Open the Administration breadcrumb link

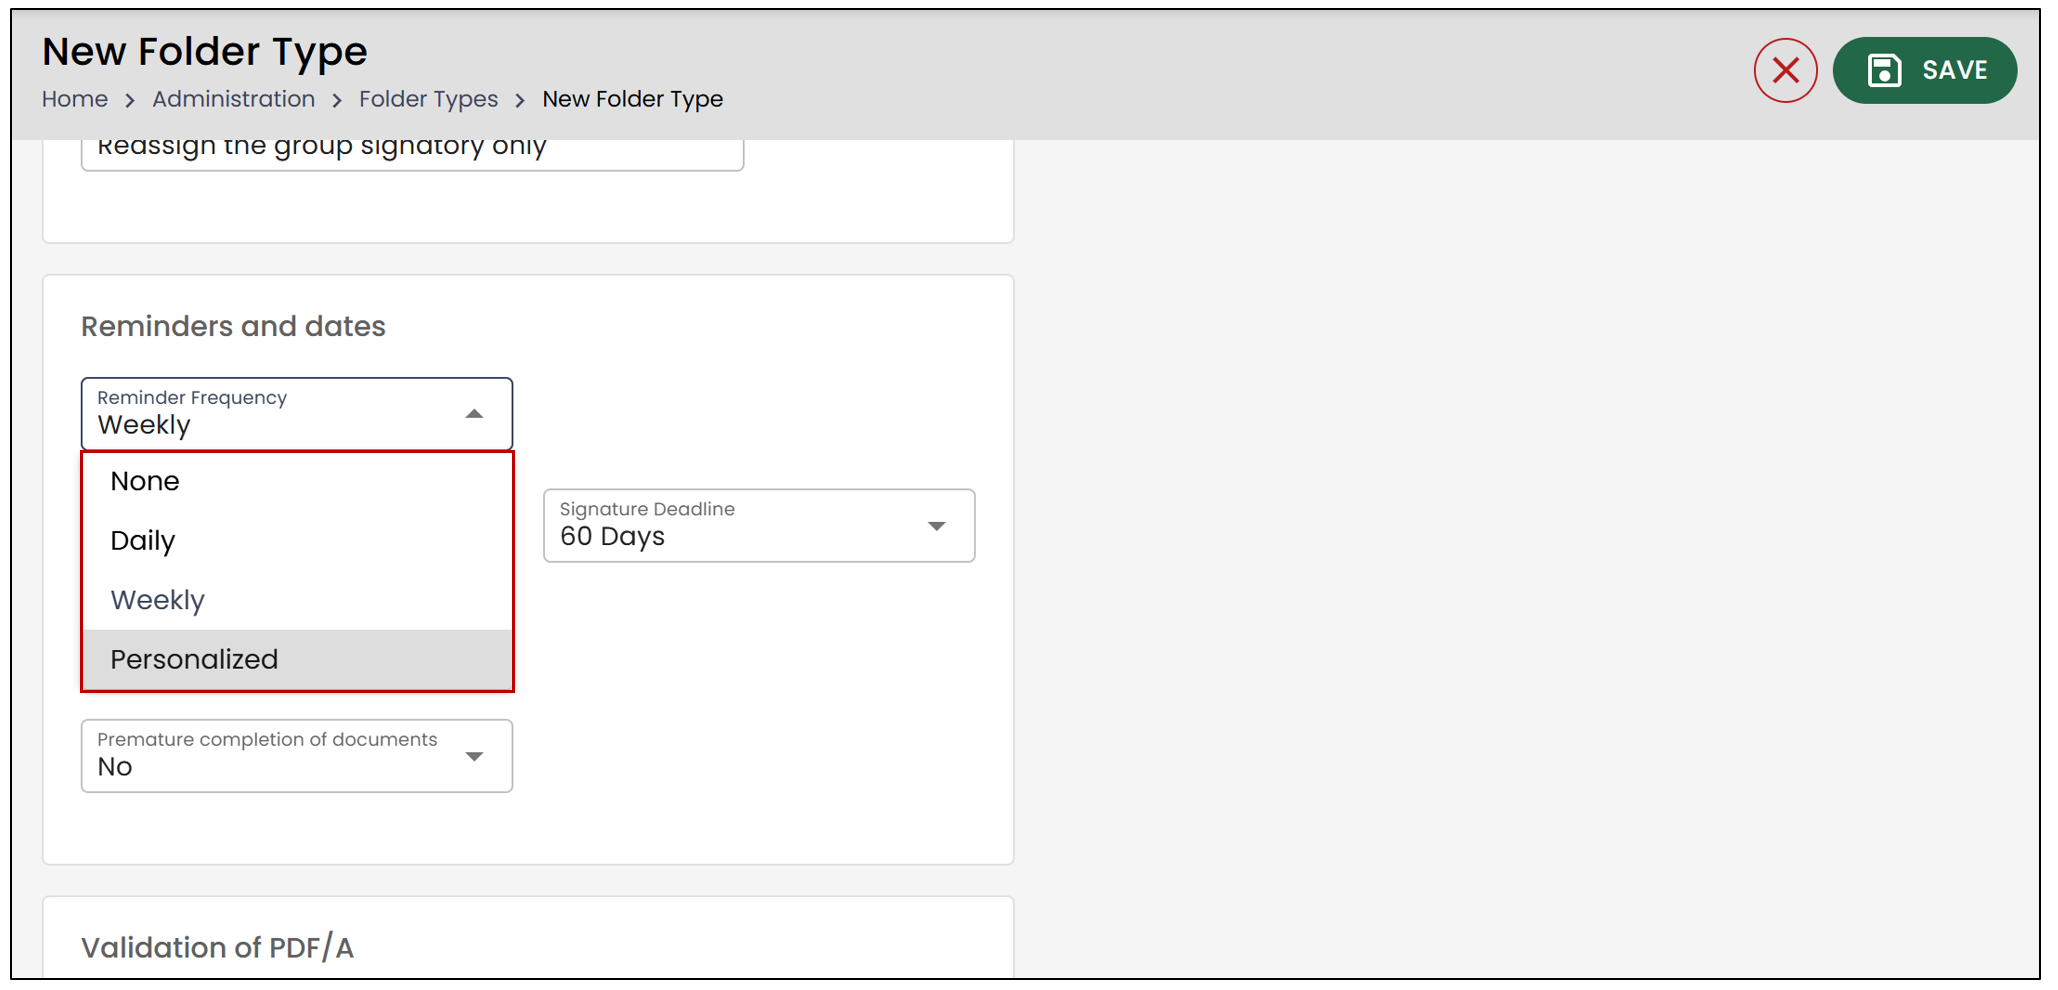point(234,99)
